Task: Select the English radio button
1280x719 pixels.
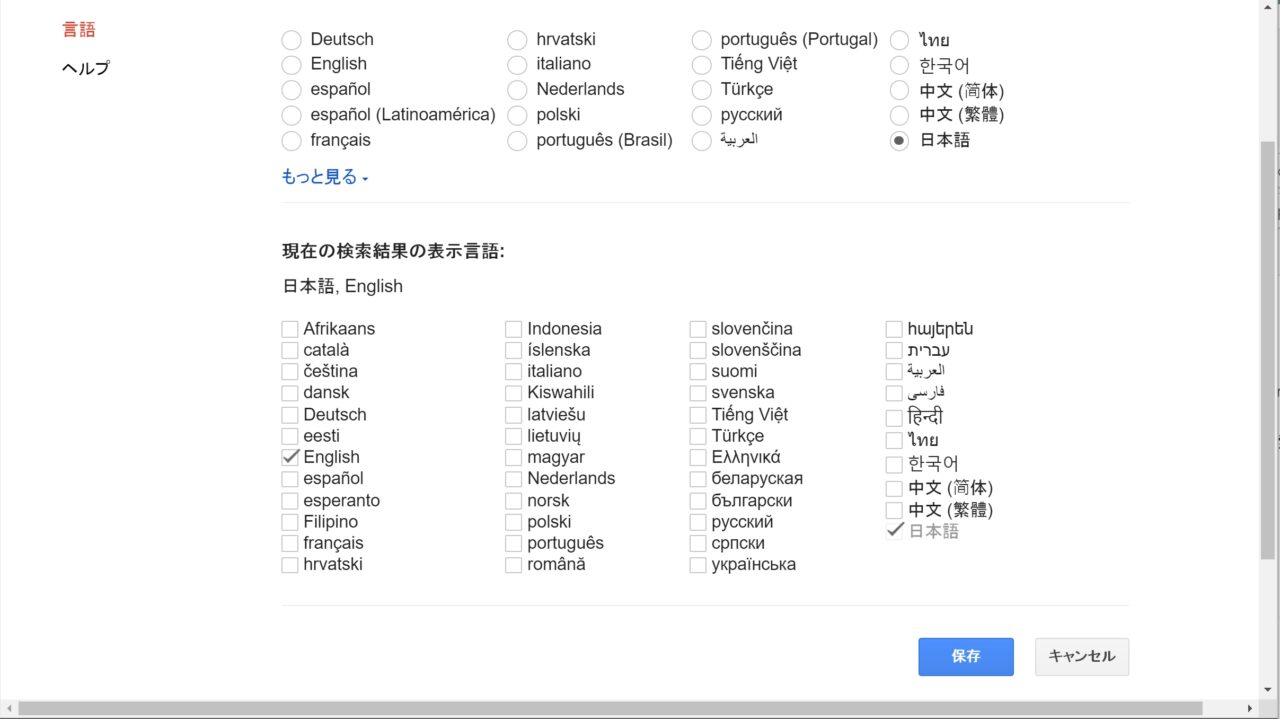Action: 291,65
